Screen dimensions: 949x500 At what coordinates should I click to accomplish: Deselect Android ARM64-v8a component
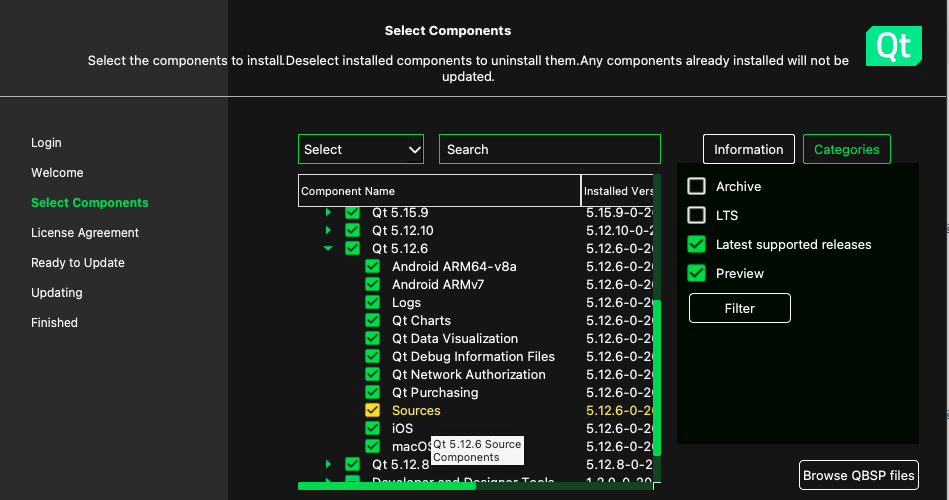pos(372,266)
